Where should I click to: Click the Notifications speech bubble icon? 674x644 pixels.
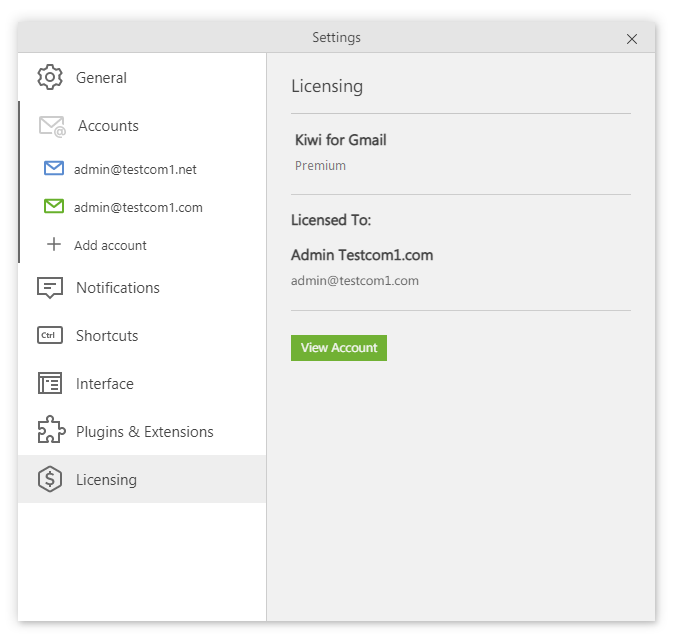pyautogui.click(x=50, y=288)
